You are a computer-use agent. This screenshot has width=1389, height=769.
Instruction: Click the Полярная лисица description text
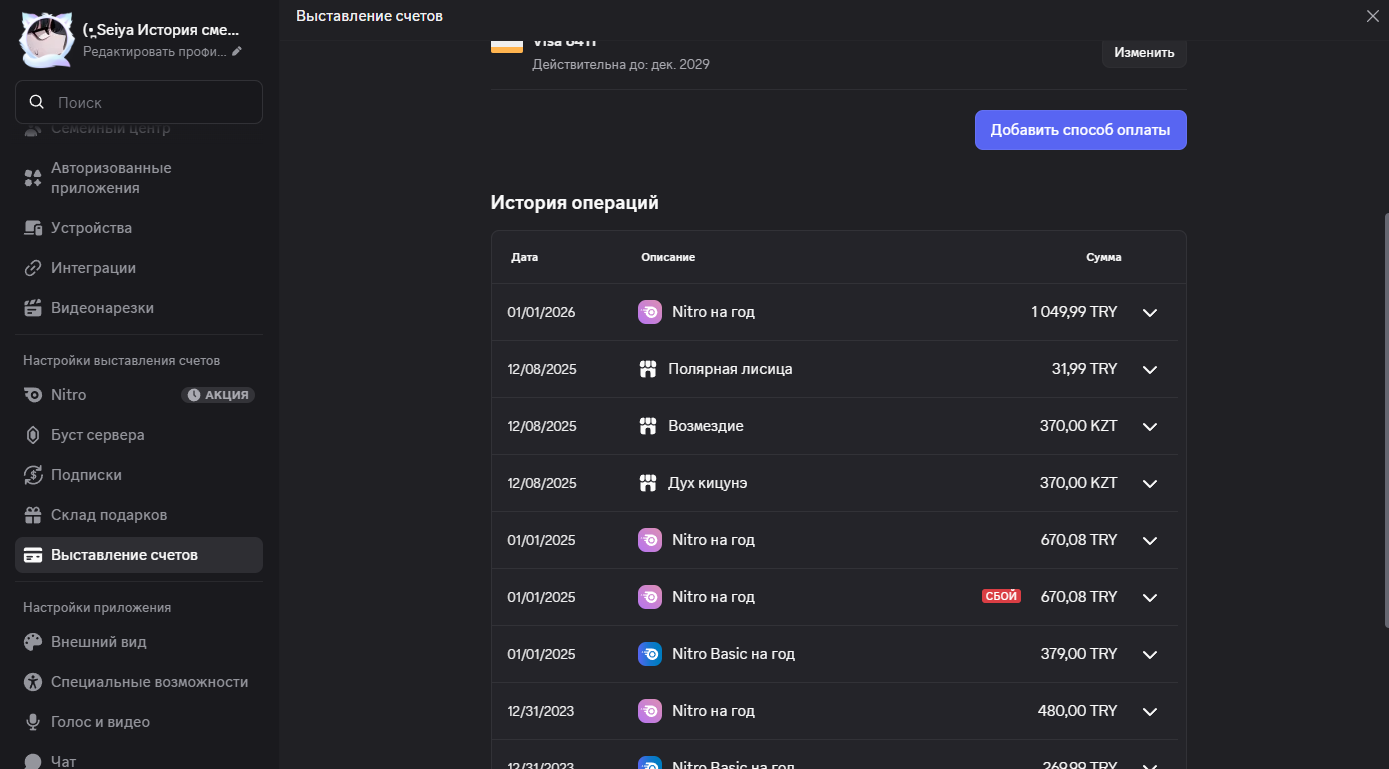tap(730, 369)
